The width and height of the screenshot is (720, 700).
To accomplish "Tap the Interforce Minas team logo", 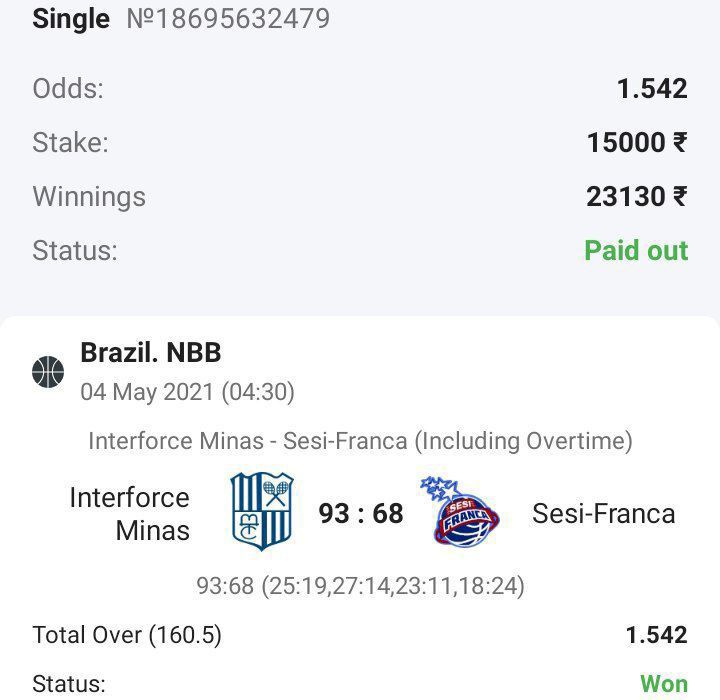I will point(262,512).
